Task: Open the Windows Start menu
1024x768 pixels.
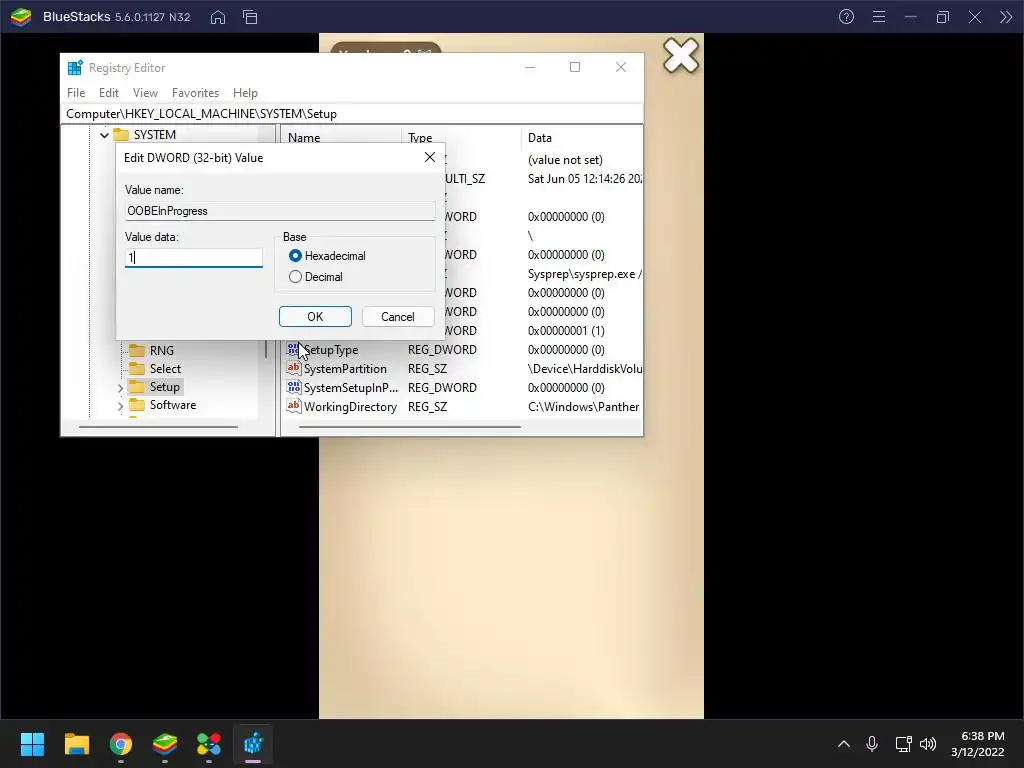Action: [x=32, y=744]
